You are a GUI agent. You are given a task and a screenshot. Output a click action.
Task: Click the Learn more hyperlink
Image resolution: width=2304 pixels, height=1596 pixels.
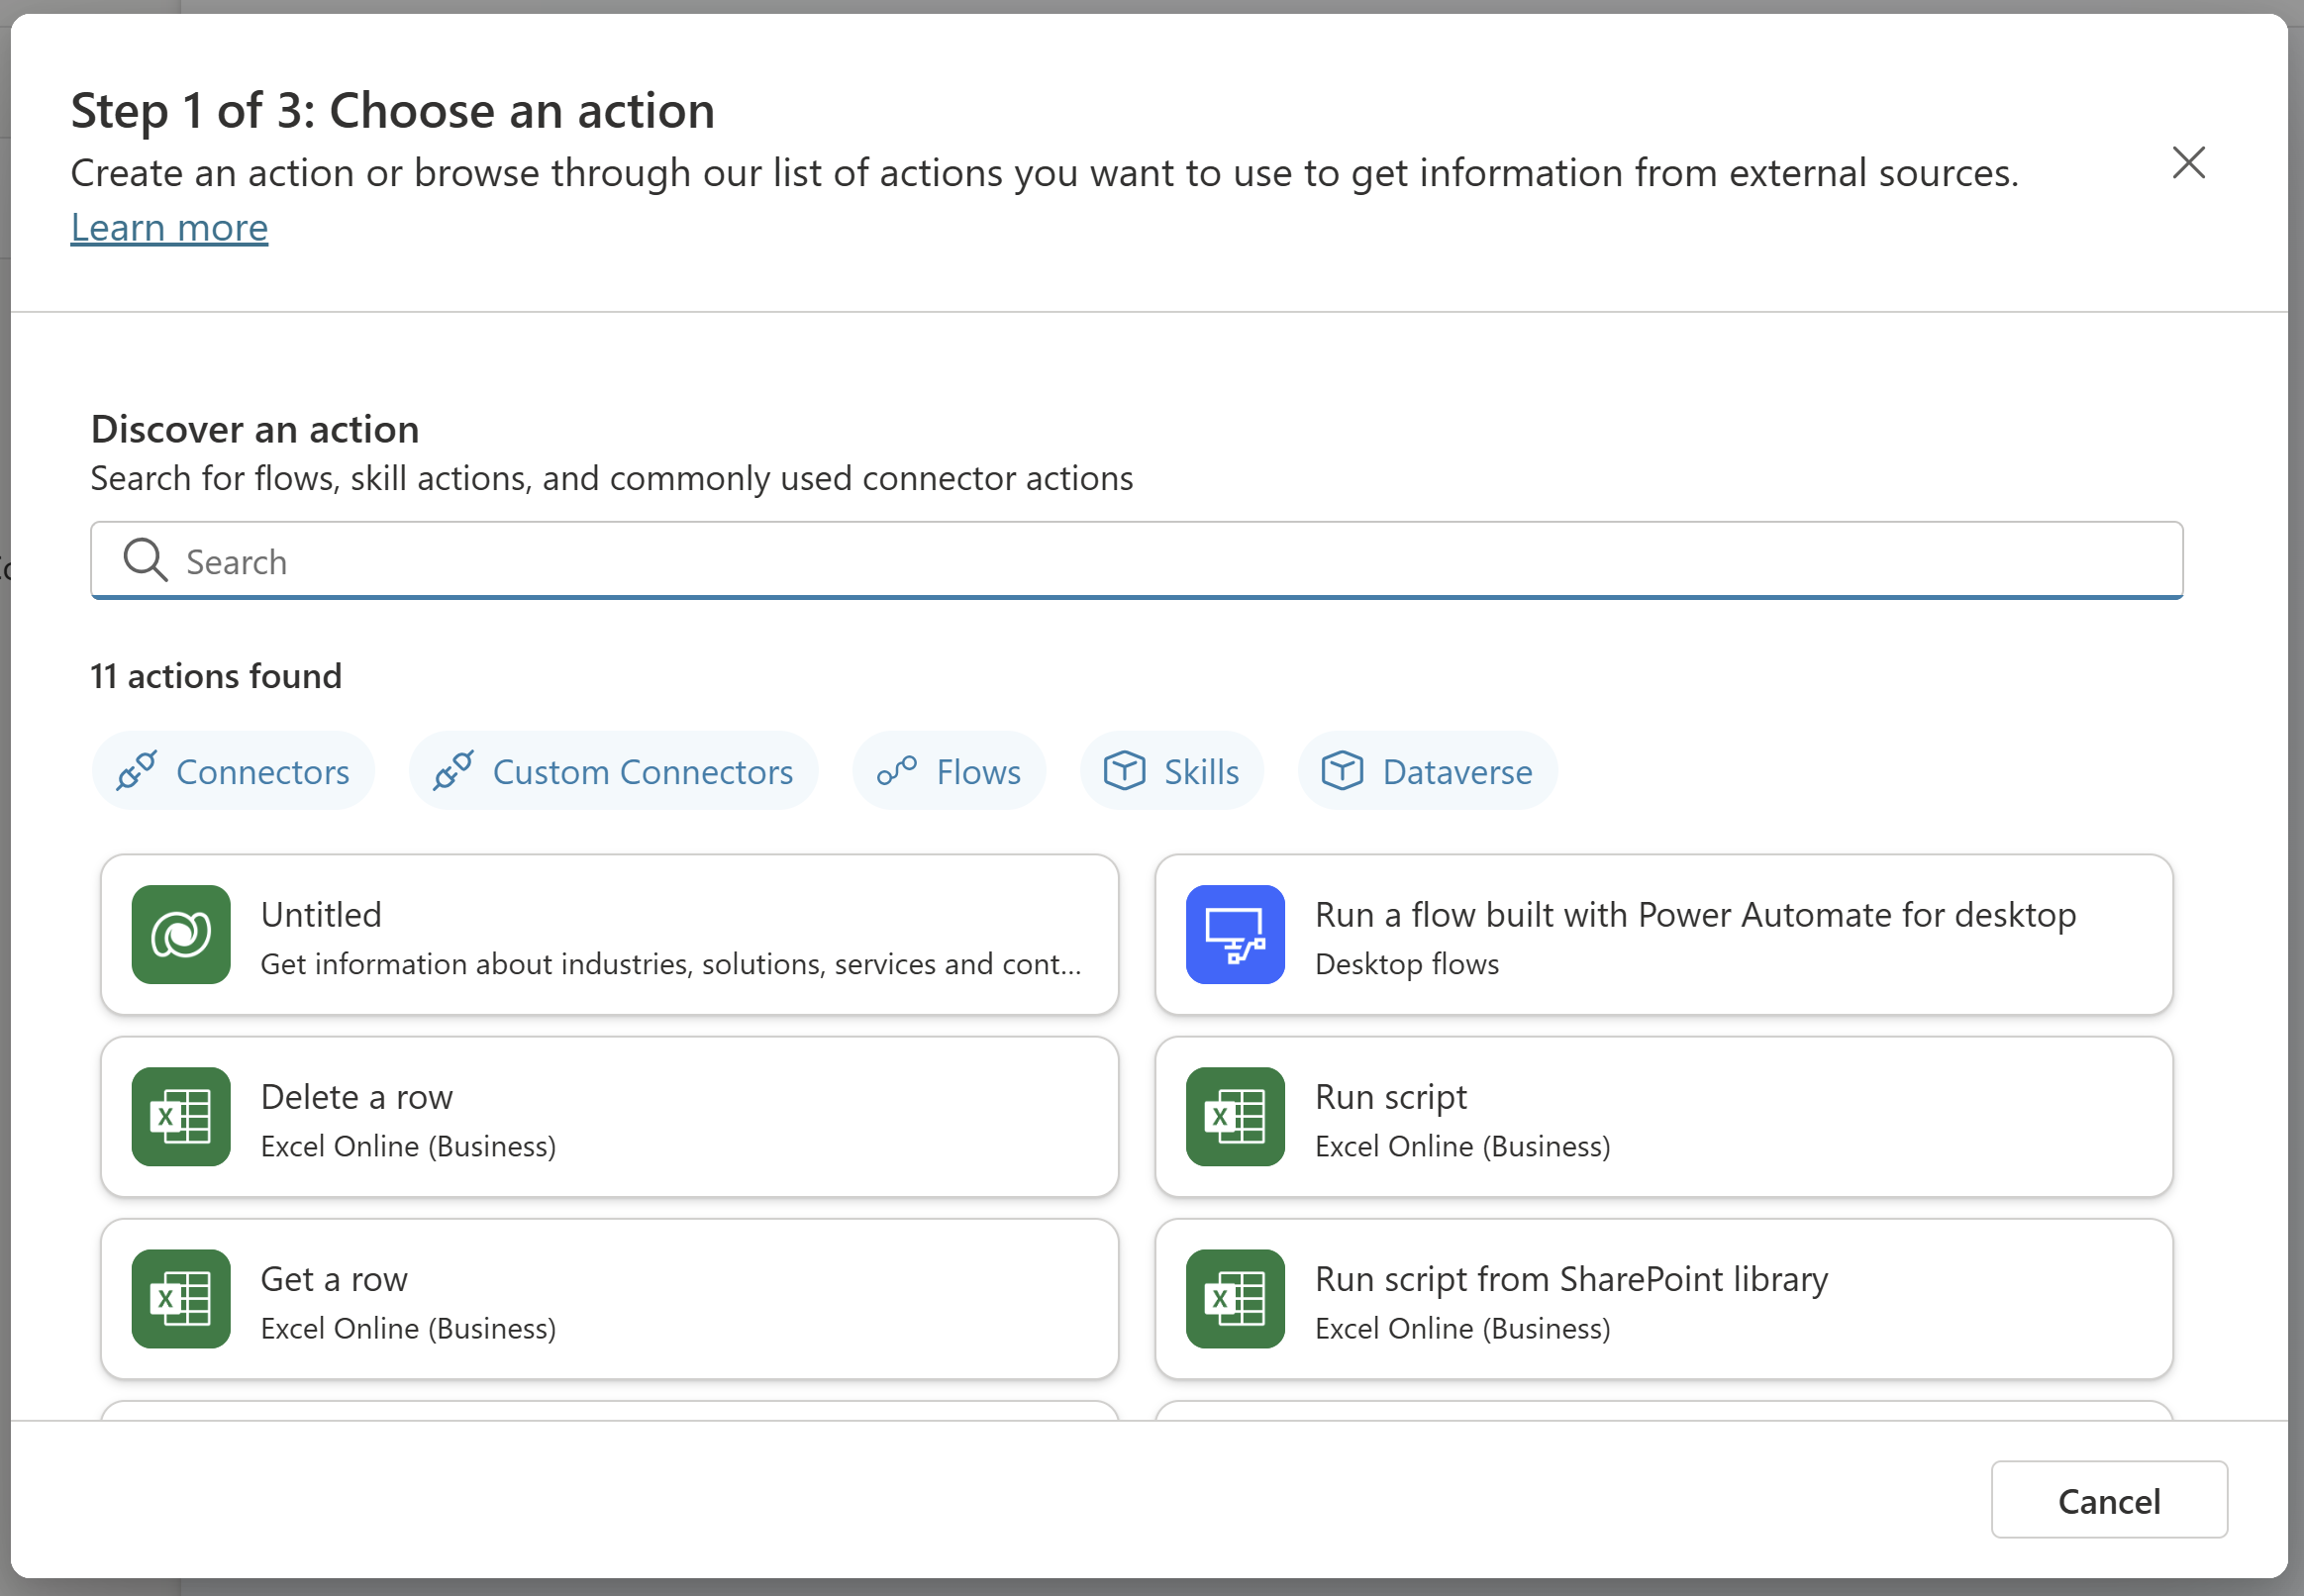click(168, 226)
